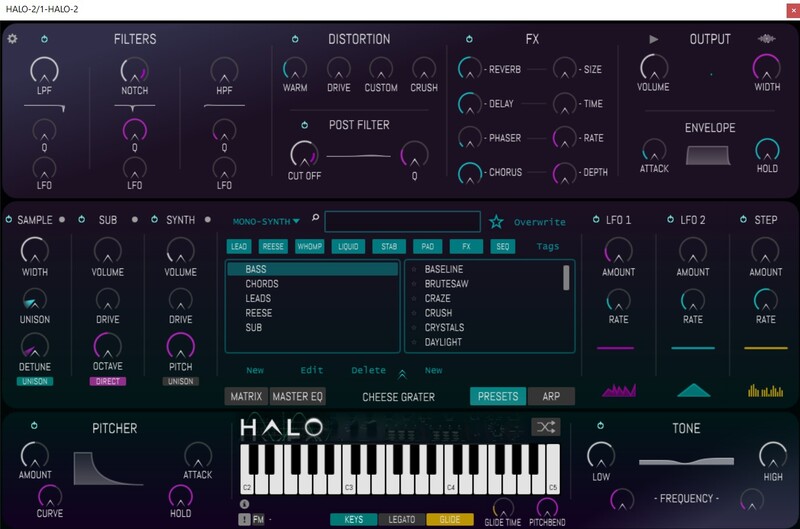Click the search magnifier icon
Screen dimensions: 800x529
tap(315, 218)
